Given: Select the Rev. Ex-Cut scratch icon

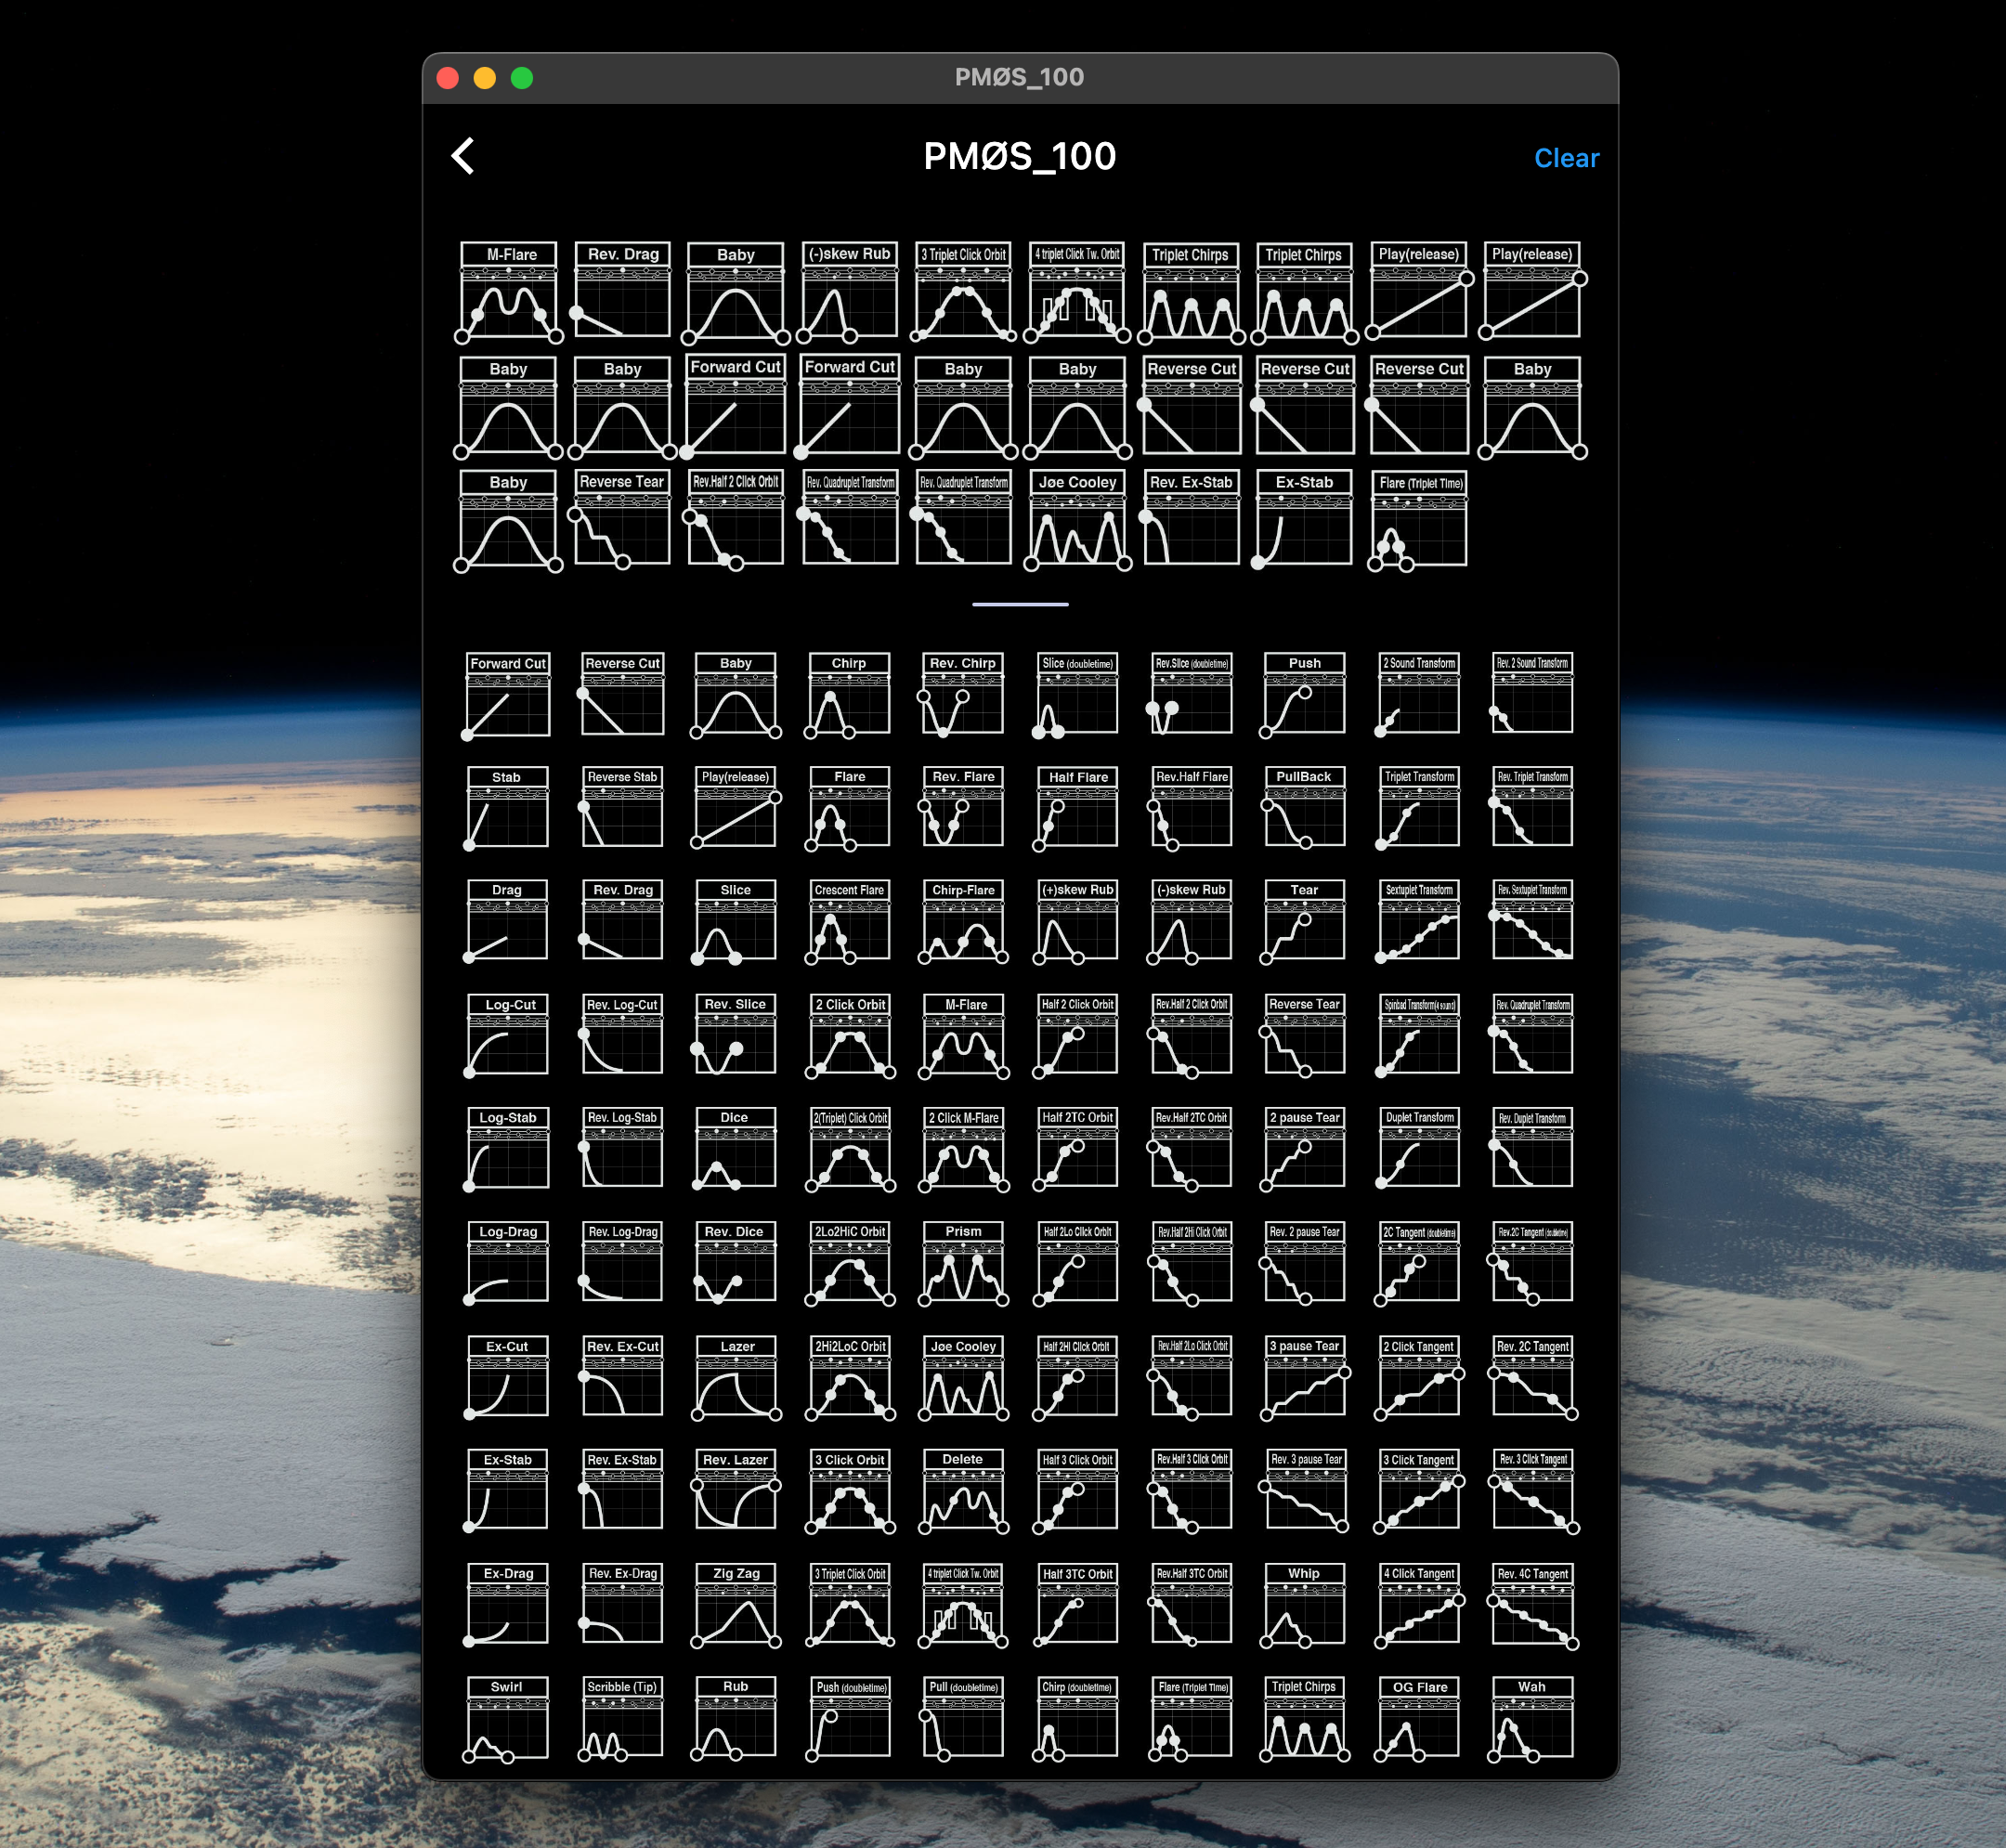Looking at the screenshot, I should coord(622,1378).
